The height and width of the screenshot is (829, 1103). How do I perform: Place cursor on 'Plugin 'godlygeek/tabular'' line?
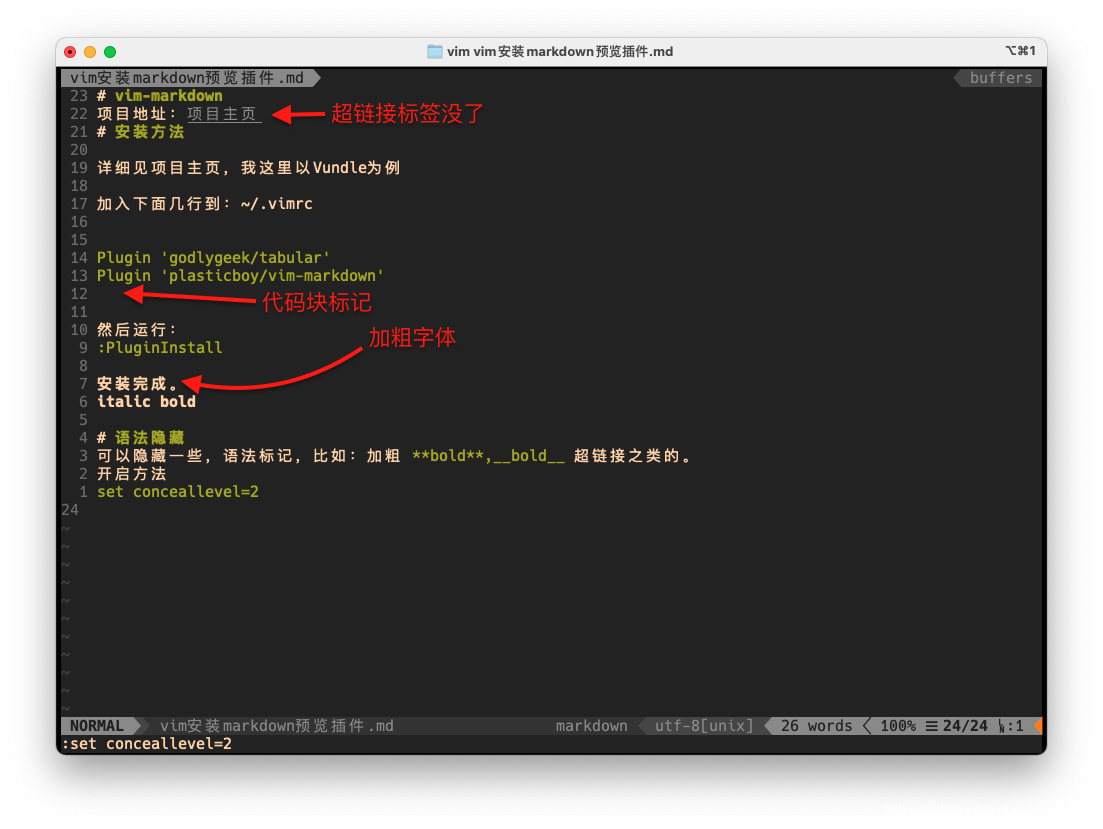[213, 258]
